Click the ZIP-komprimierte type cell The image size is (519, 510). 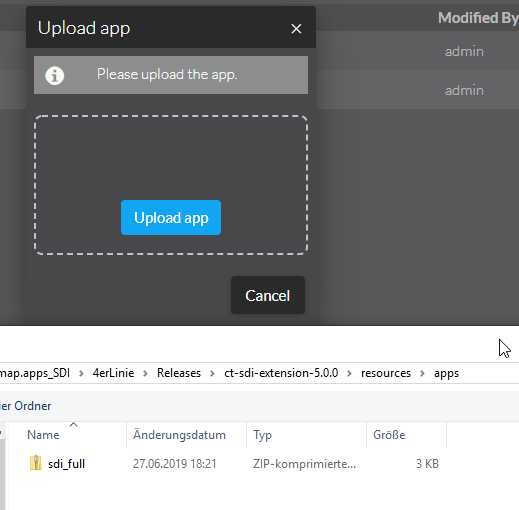pos(304,464)
